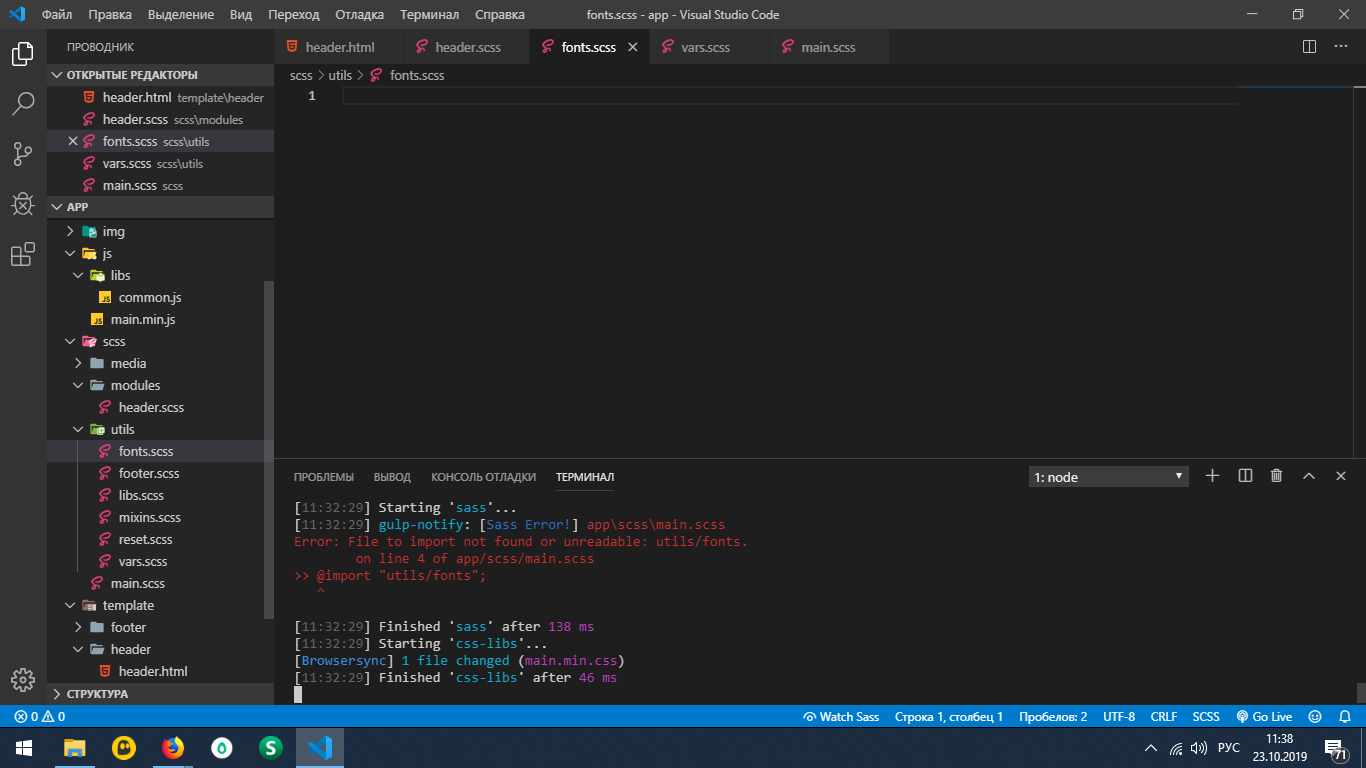Open the Search view in activity bar

(22, 104)
